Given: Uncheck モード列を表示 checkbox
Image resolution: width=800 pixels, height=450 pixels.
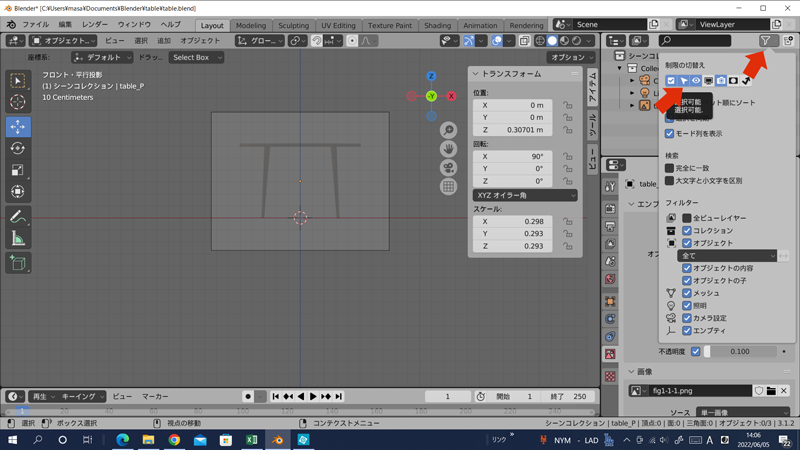Looking at the screenshot, I should click(669, 134).
